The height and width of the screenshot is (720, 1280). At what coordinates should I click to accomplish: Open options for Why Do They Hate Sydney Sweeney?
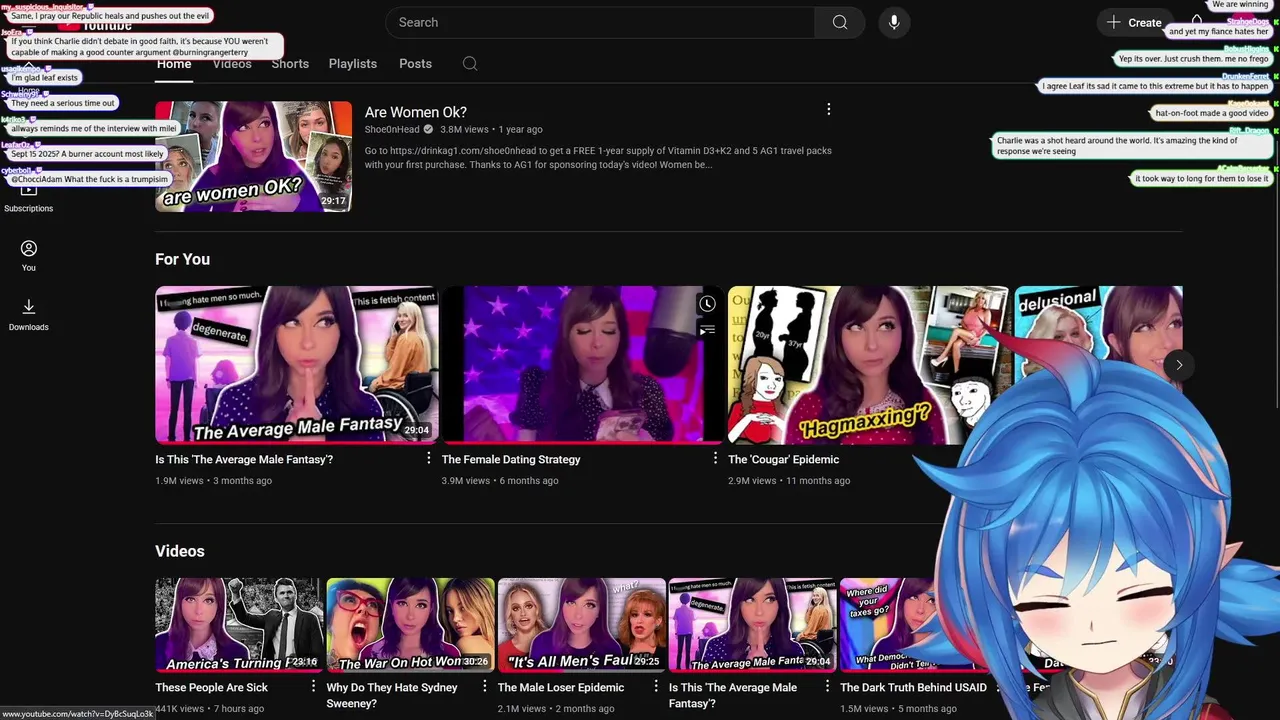coord(485,686)
